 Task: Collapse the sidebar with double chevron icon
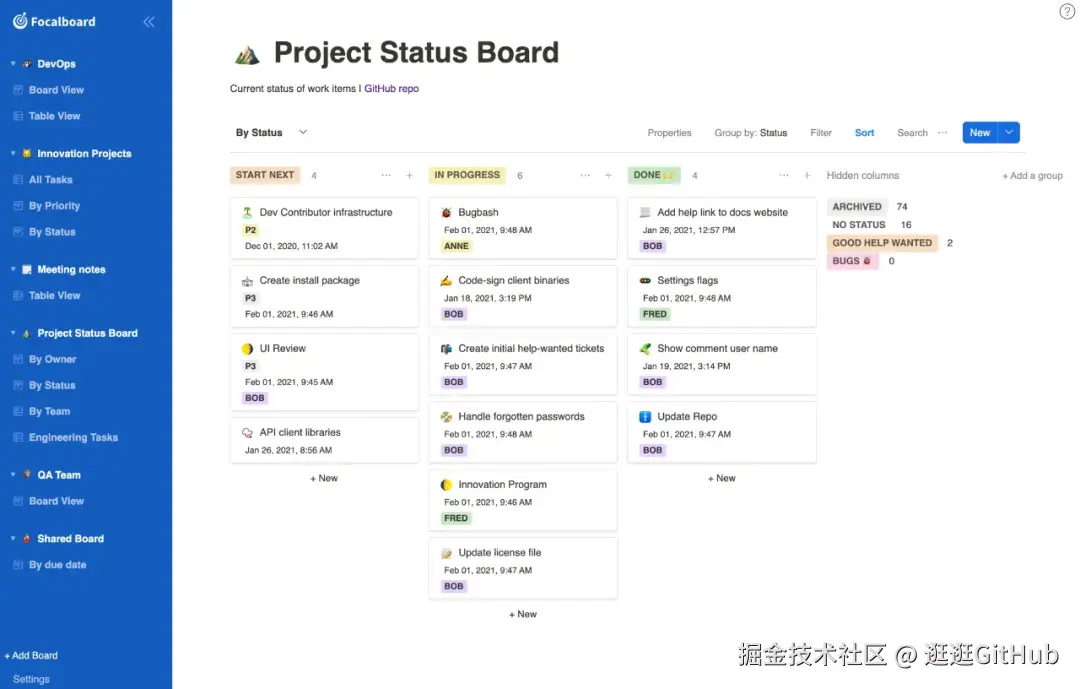pos(149,22)
